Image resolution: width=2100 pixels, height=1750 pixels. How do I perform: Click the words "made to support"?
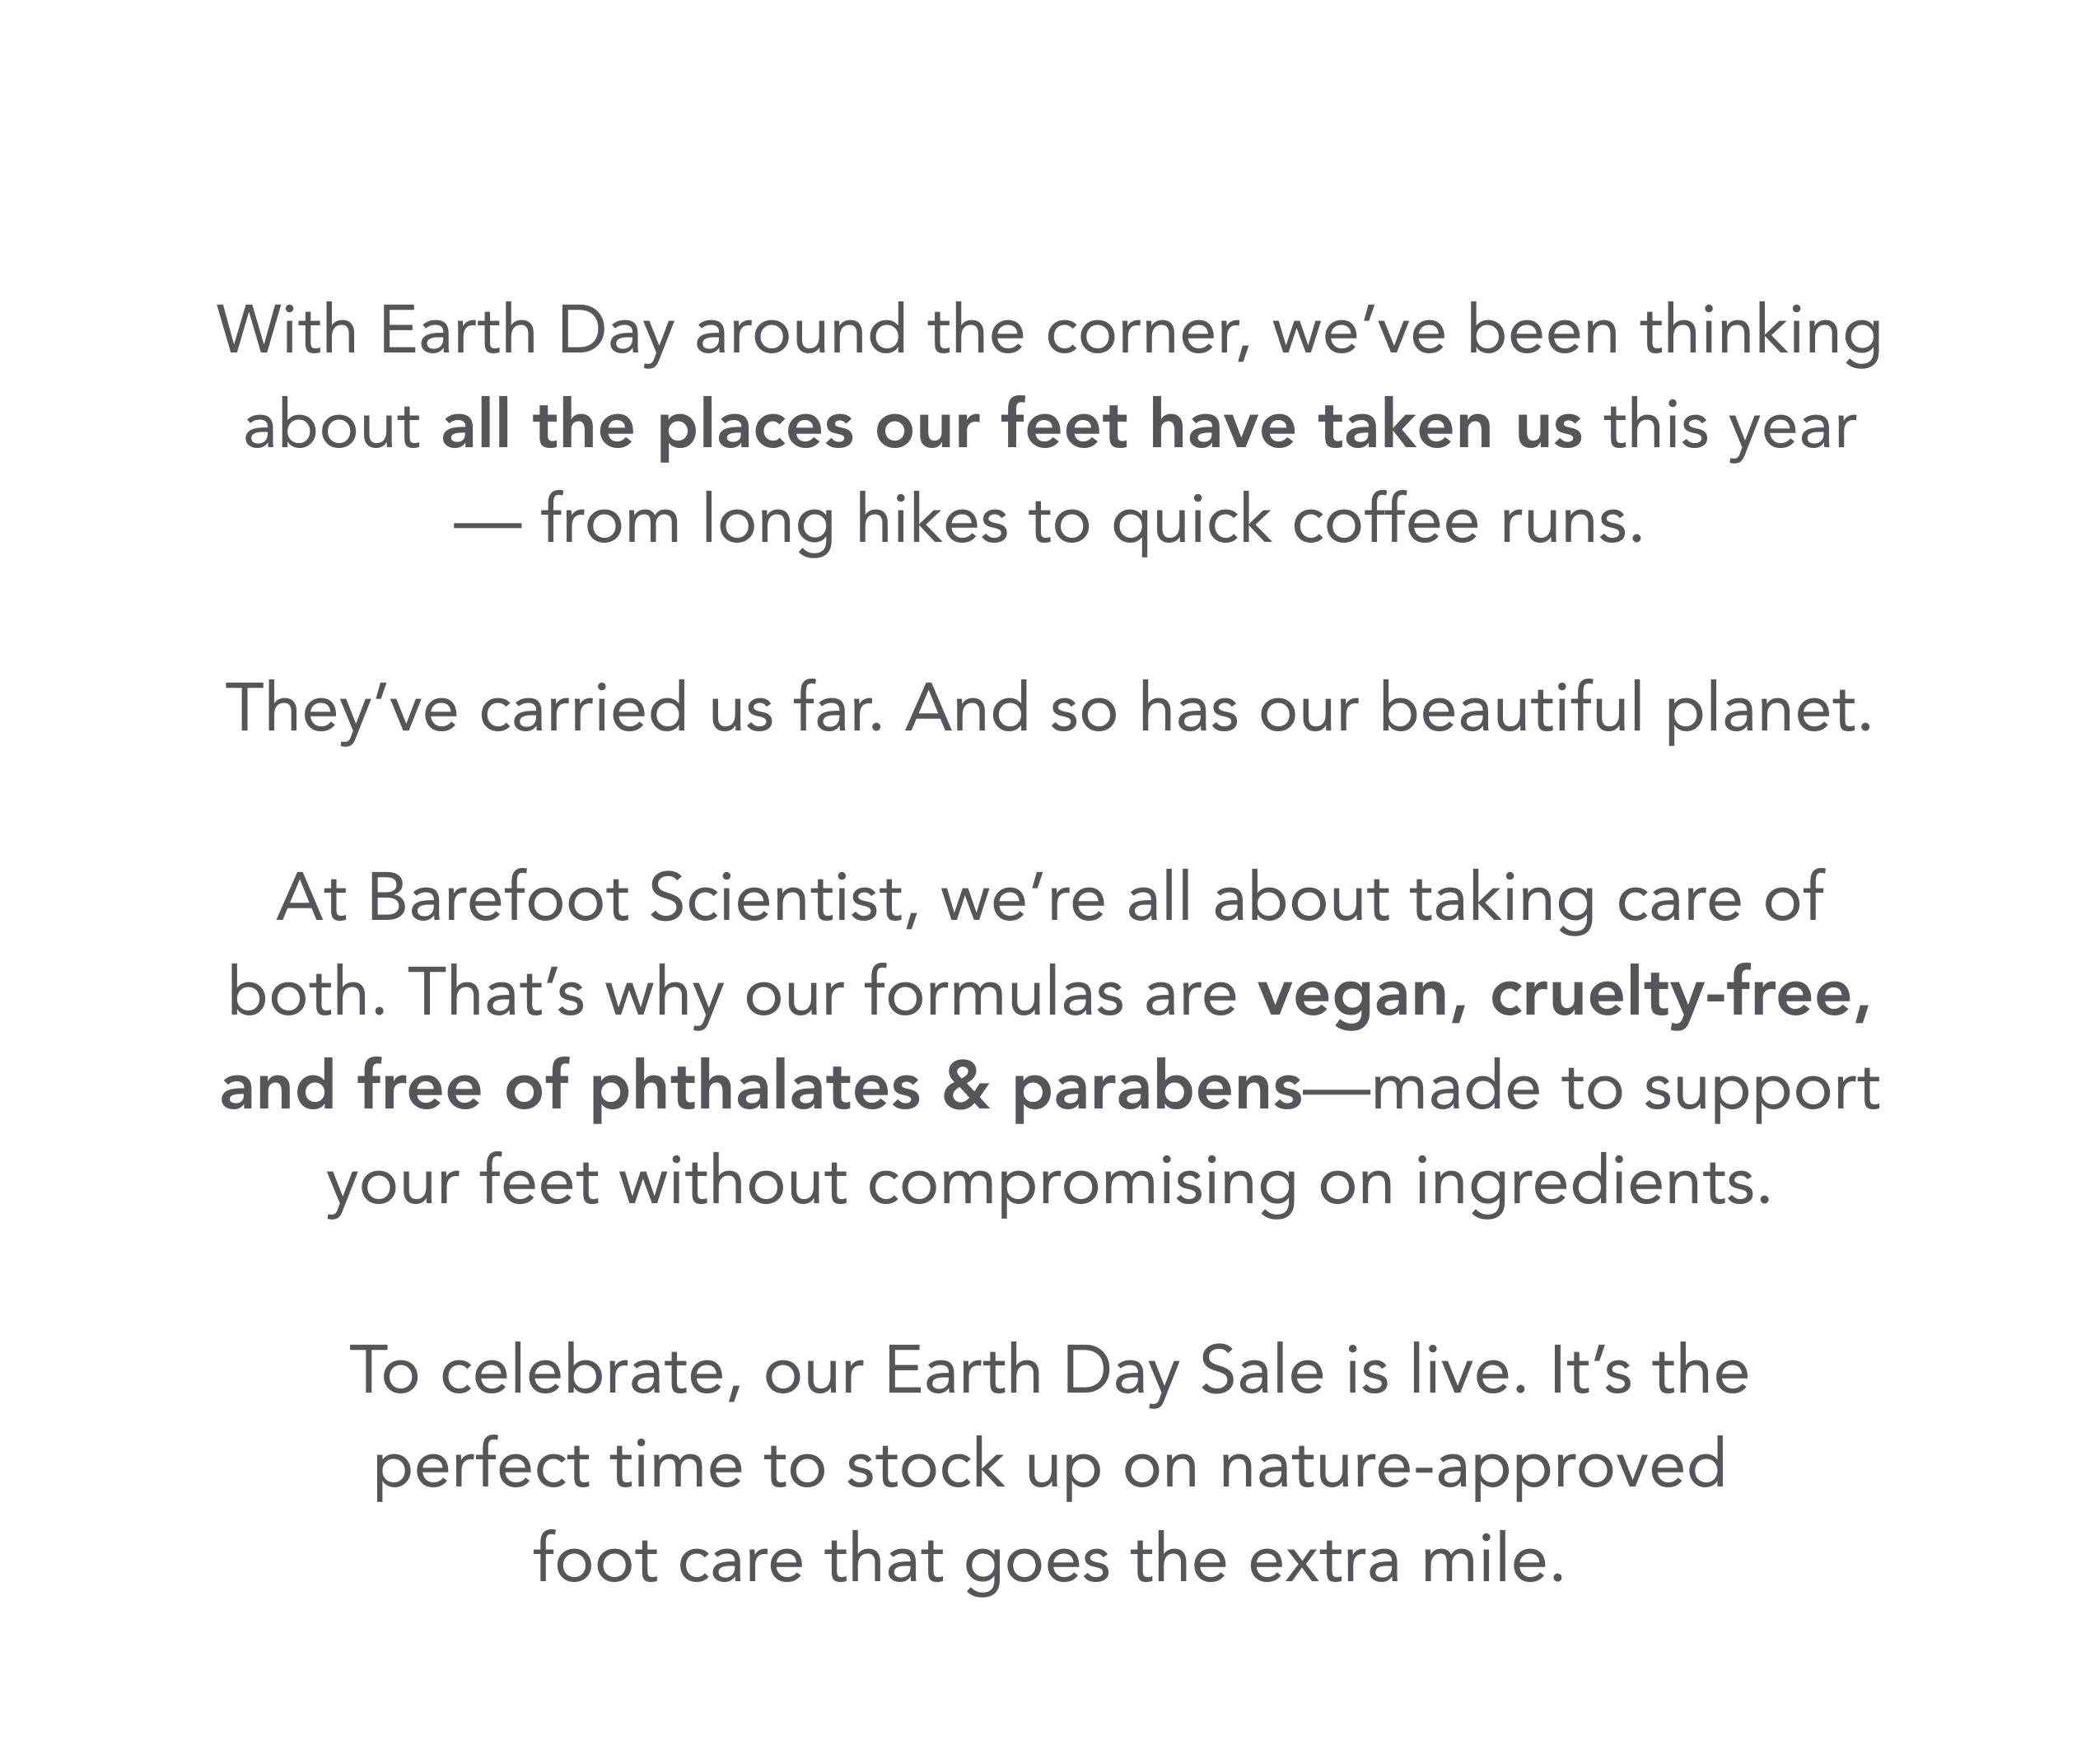click(x=1626, y=1088)
